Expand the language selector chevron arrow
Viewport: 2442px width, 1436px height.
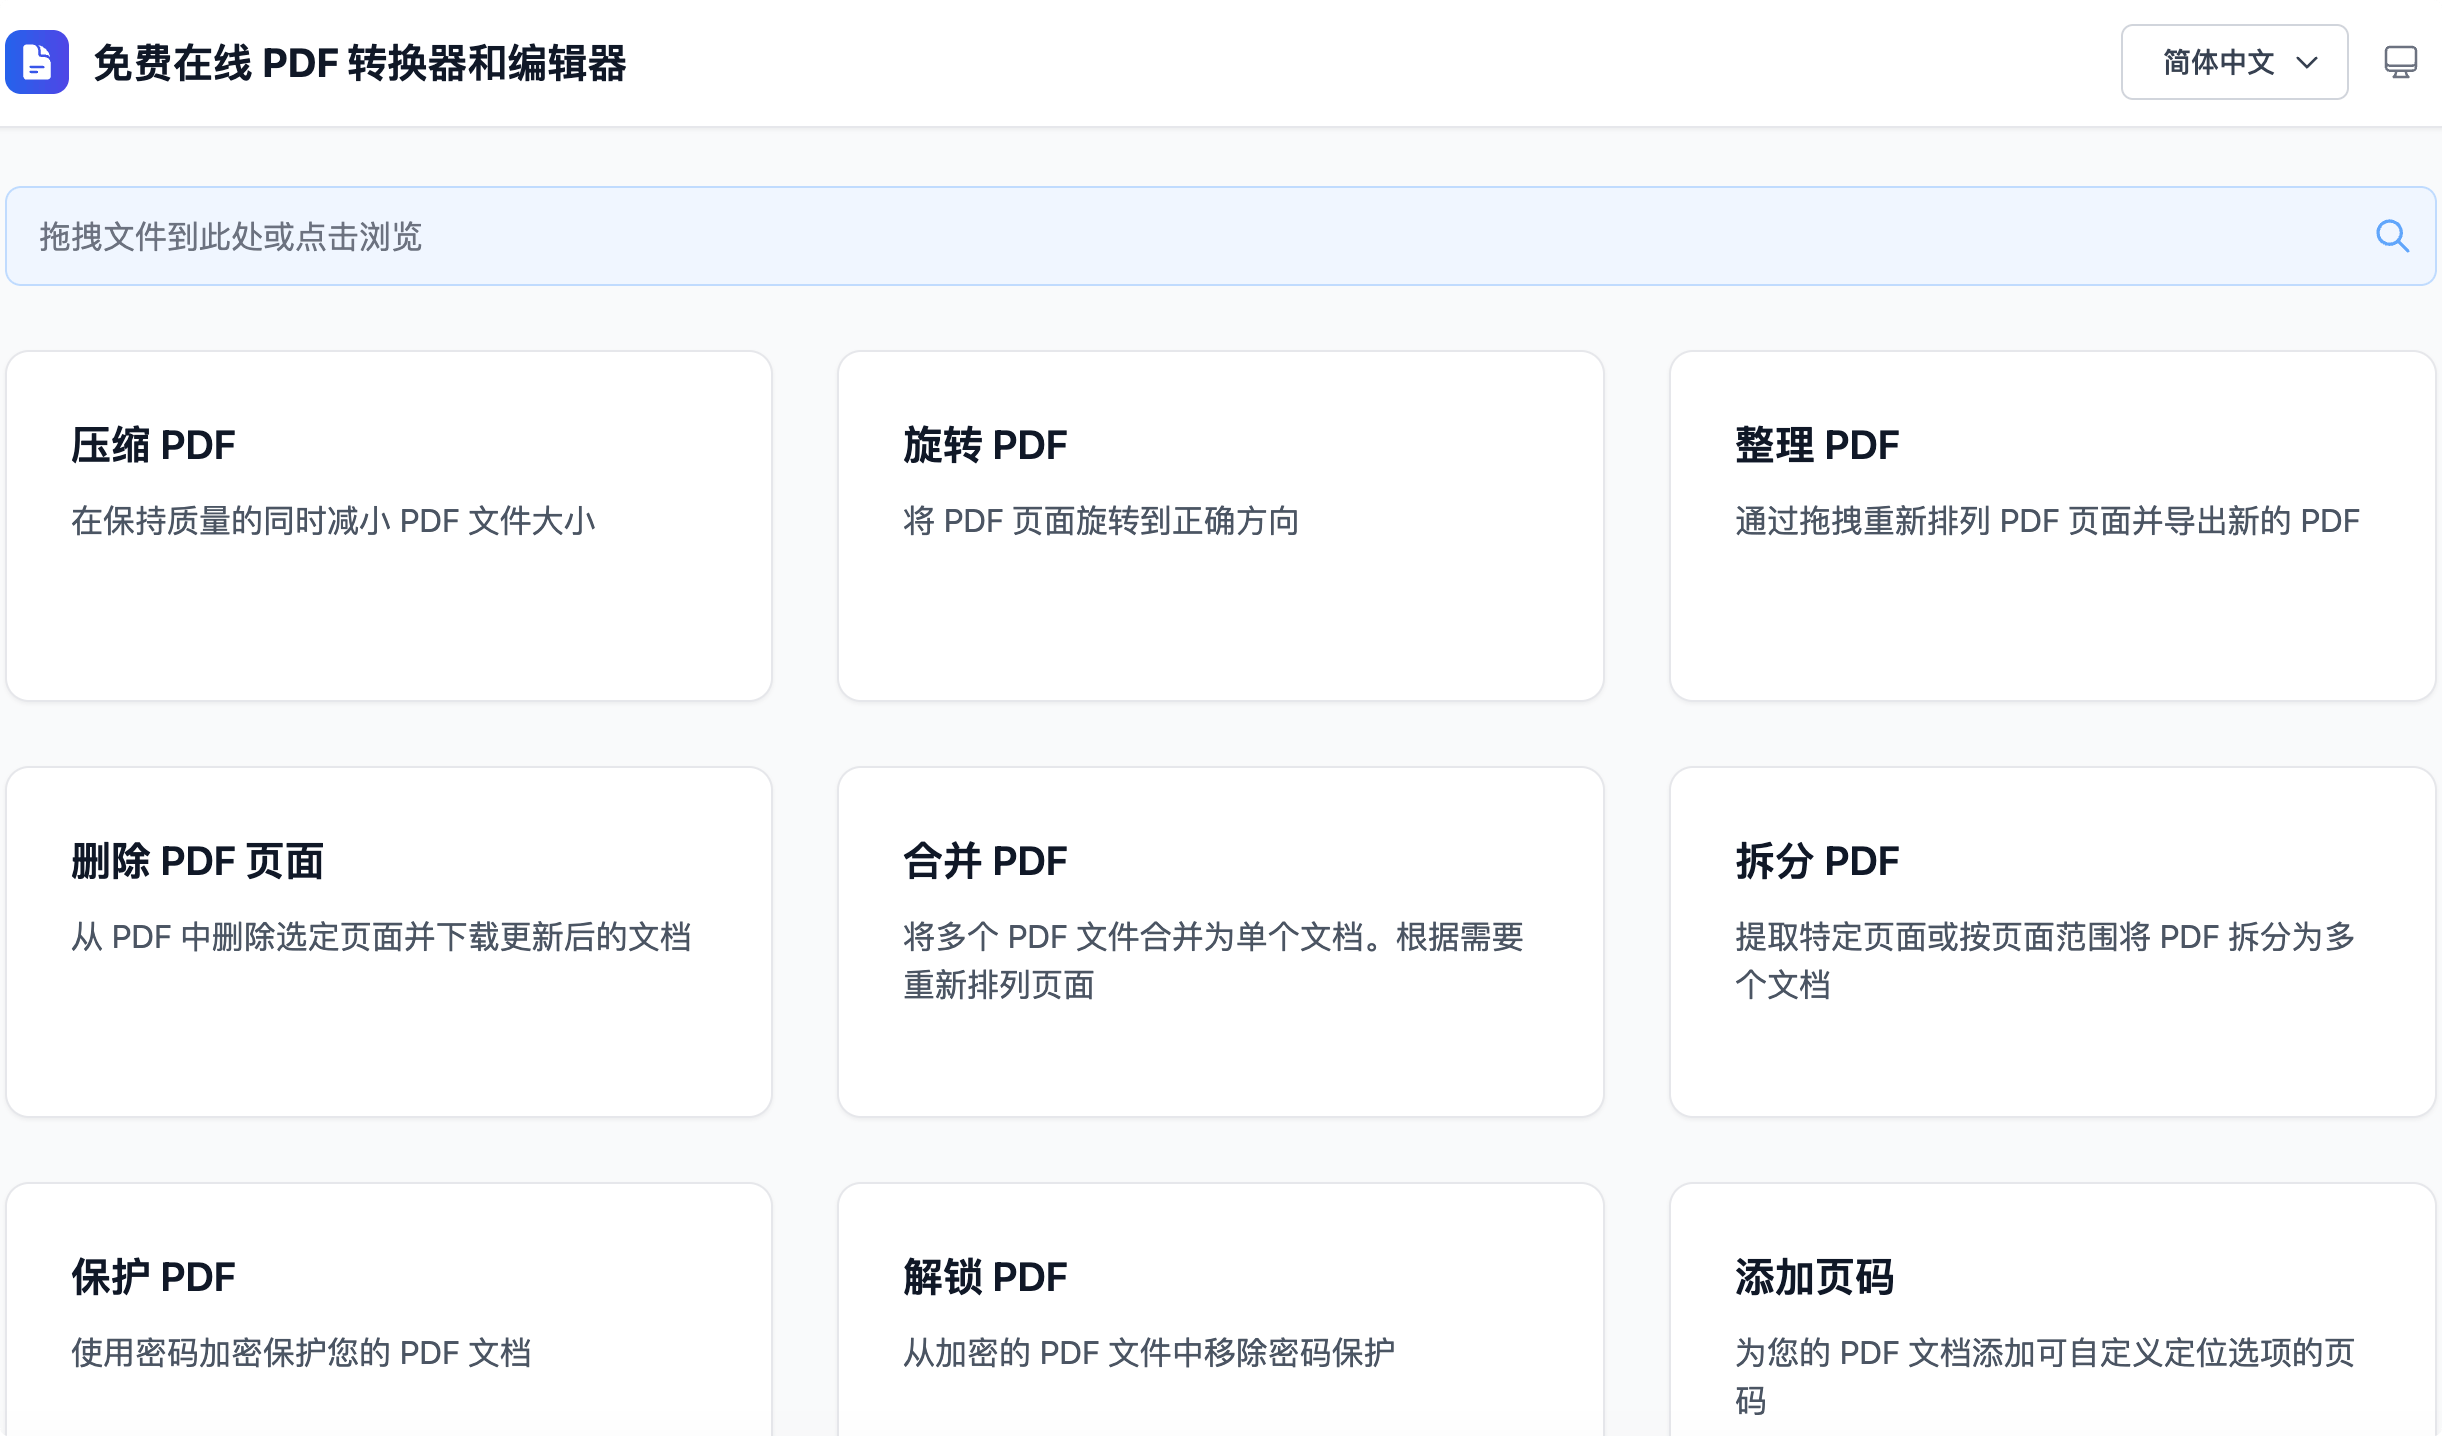tap(2307, 63)
